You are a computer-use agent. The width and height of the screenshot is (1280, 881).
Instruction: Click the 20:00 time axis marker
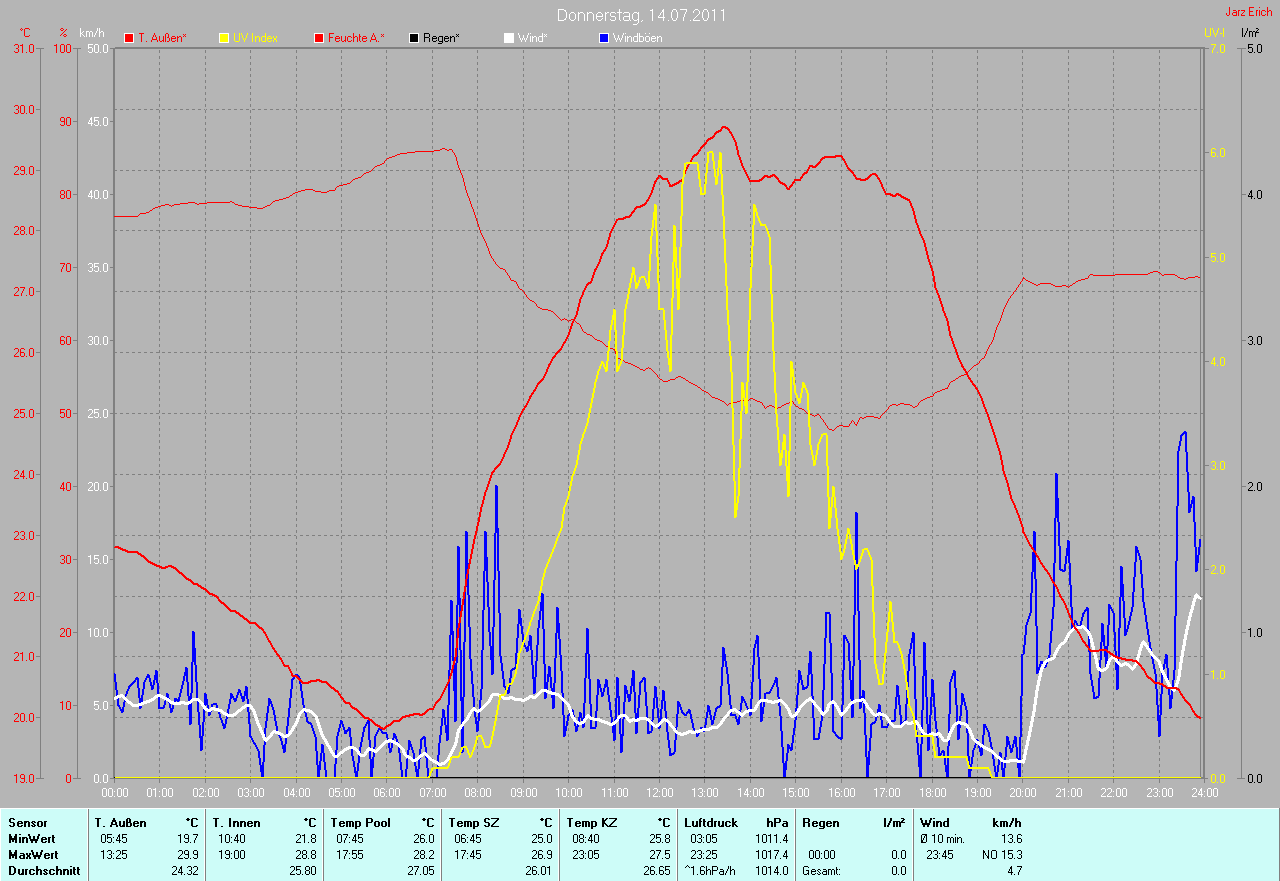(x=1022, y=793)
